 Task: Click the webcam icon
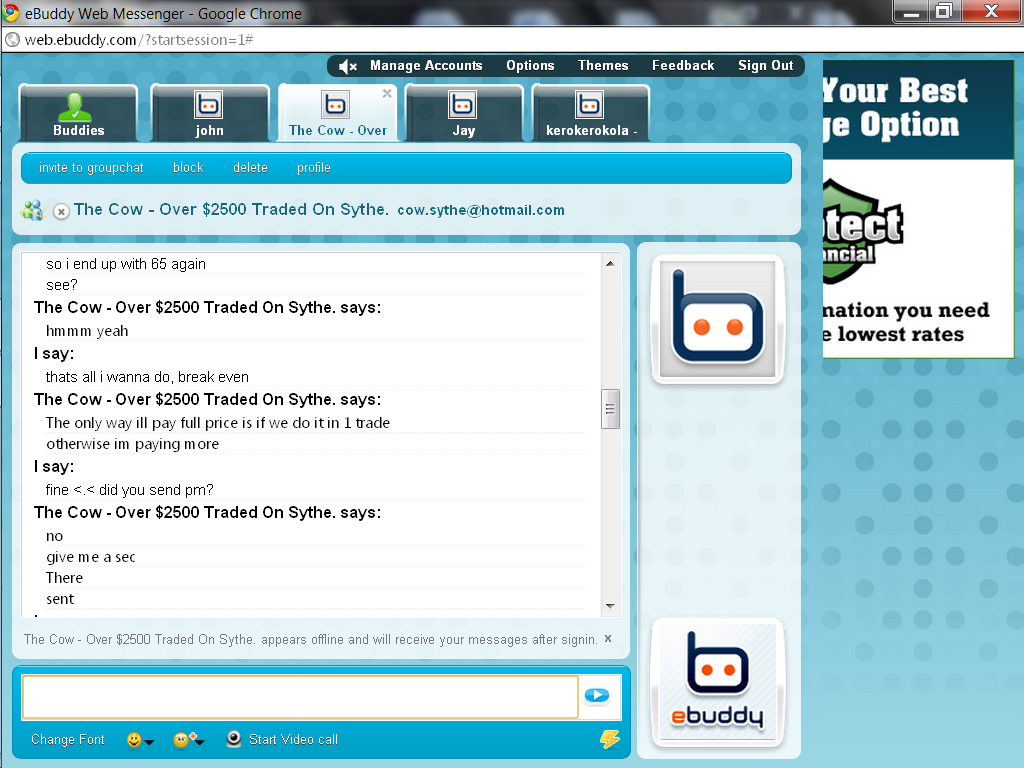click(x=234, y=739)
